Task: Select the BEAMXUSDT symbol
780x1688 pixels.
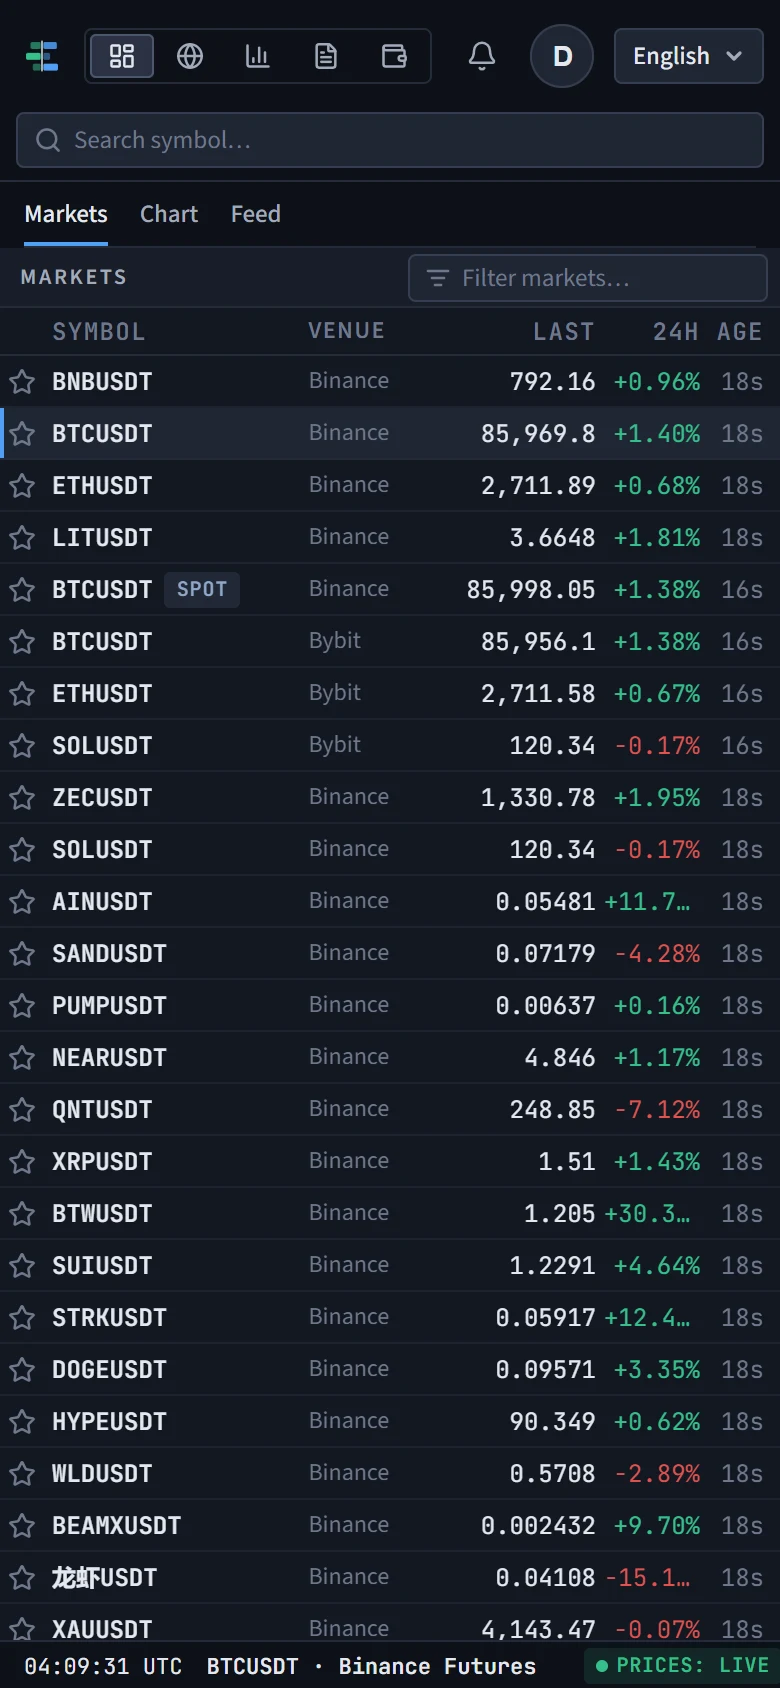Action: 116,1526
